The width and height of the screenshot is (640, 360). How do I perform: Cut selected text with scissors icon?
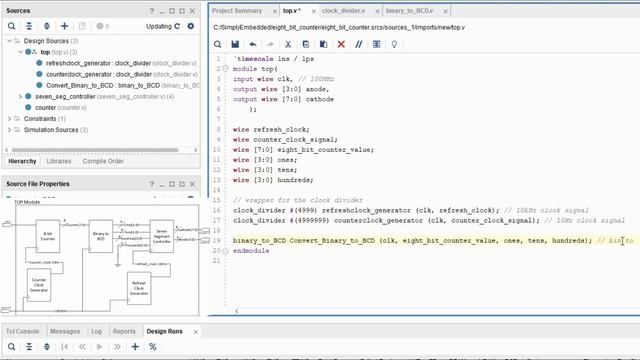click(x=288, y=44)
